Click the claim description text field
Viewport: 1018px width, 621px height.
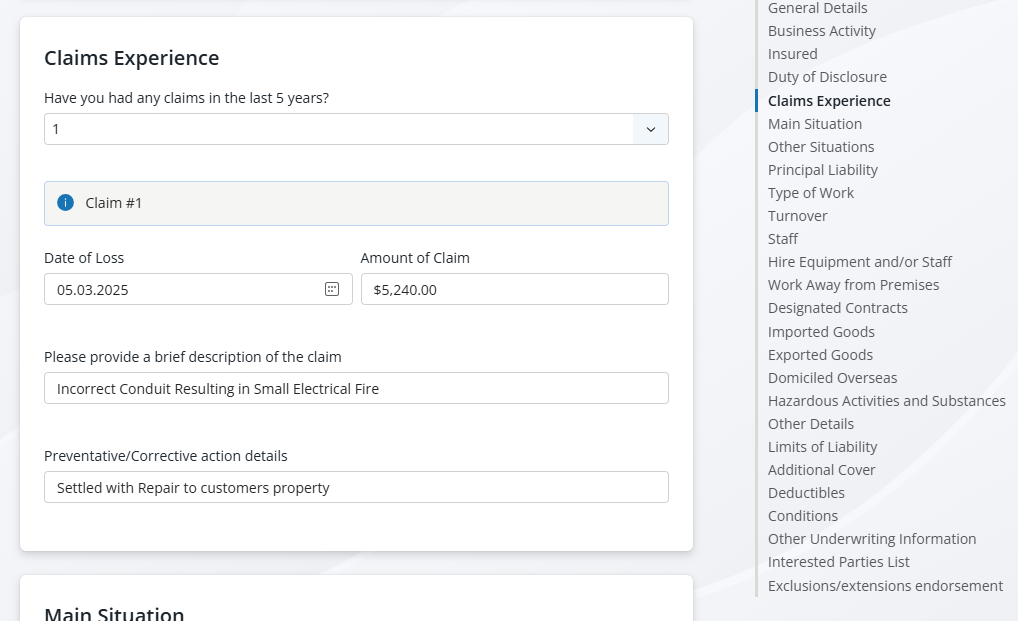click(x=356, y=388)
